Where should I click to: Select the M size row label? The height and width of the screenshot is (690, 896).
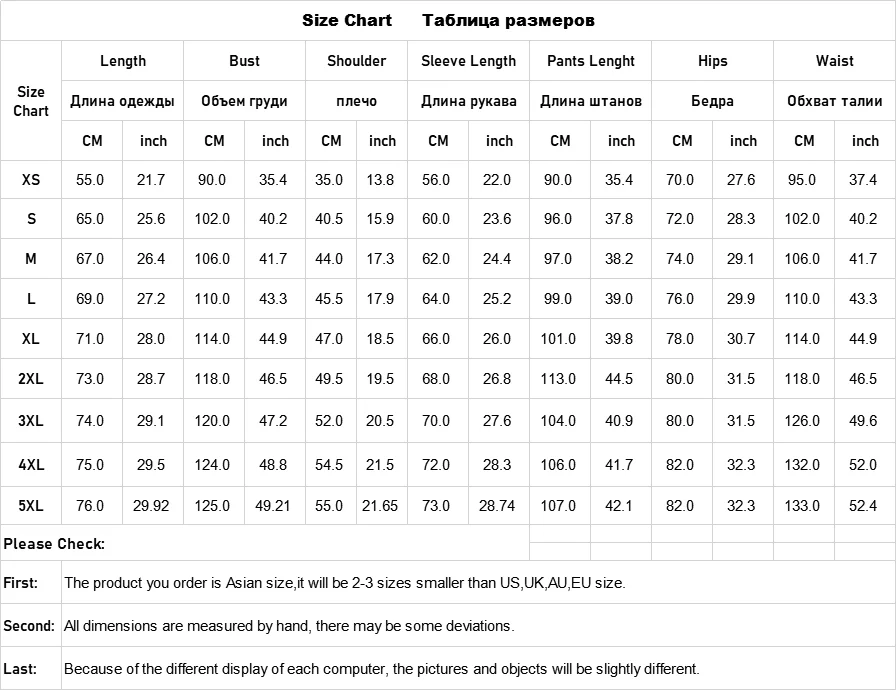tap(31, 259)
